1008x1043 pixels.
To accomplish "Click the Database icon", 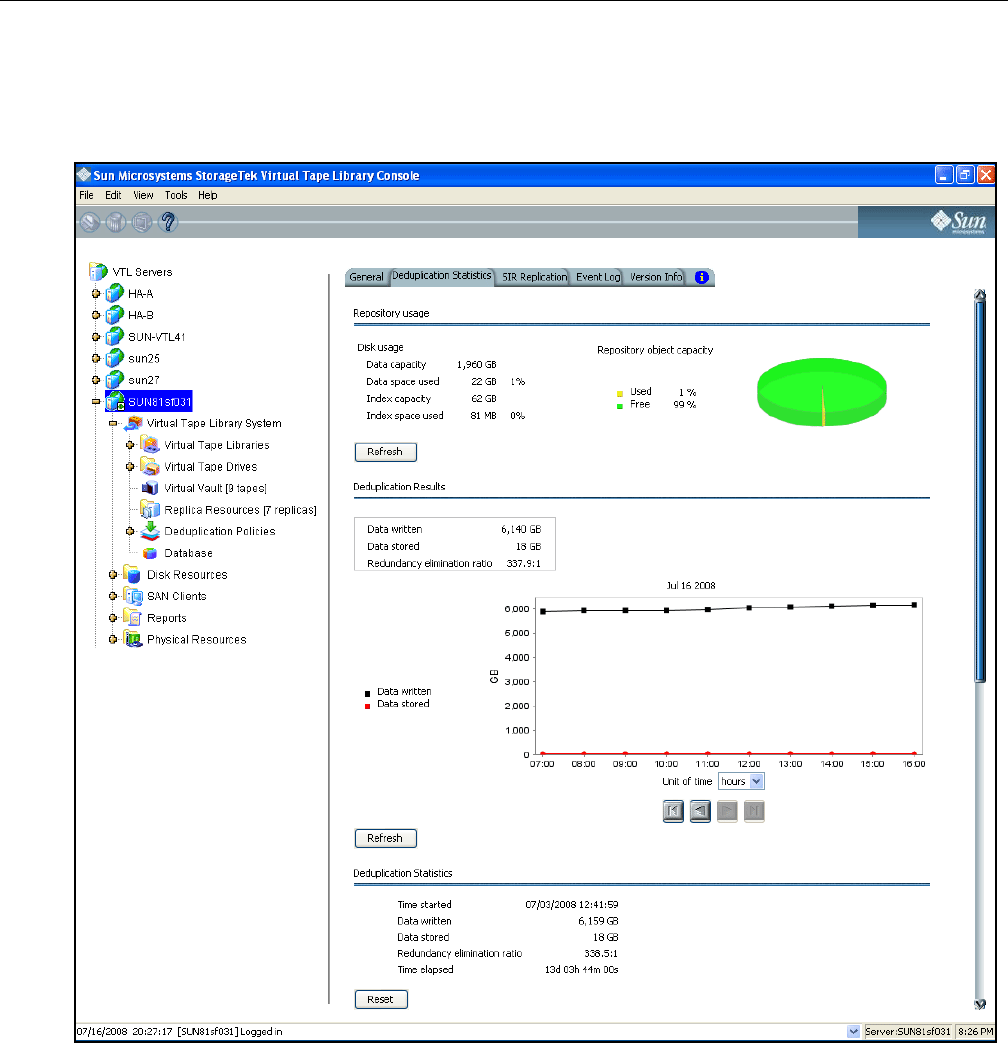I will tap(150, 553).
